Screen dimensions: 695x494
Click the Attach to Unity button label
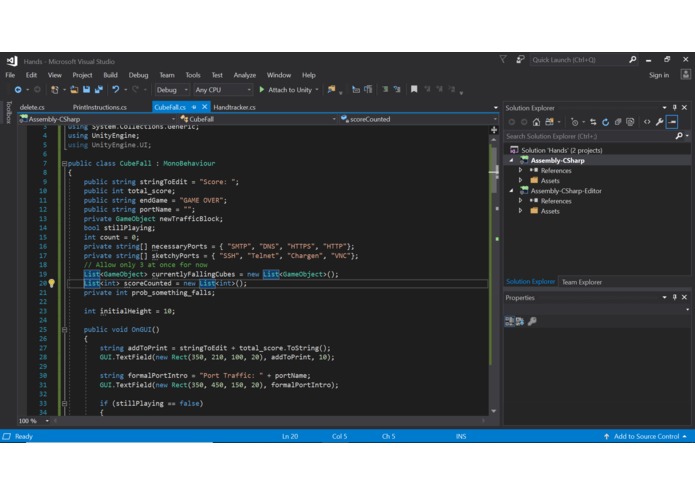(x=290, y=90)
